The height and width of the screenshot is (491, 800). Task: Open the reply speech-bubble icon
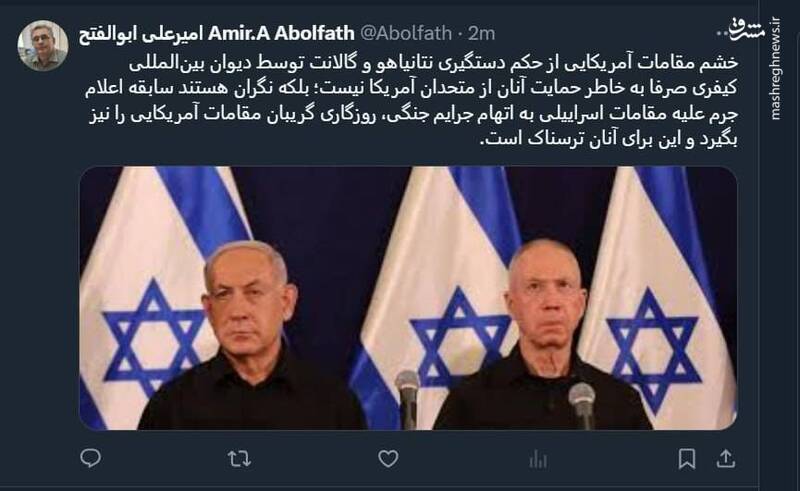tap(91, 458)
